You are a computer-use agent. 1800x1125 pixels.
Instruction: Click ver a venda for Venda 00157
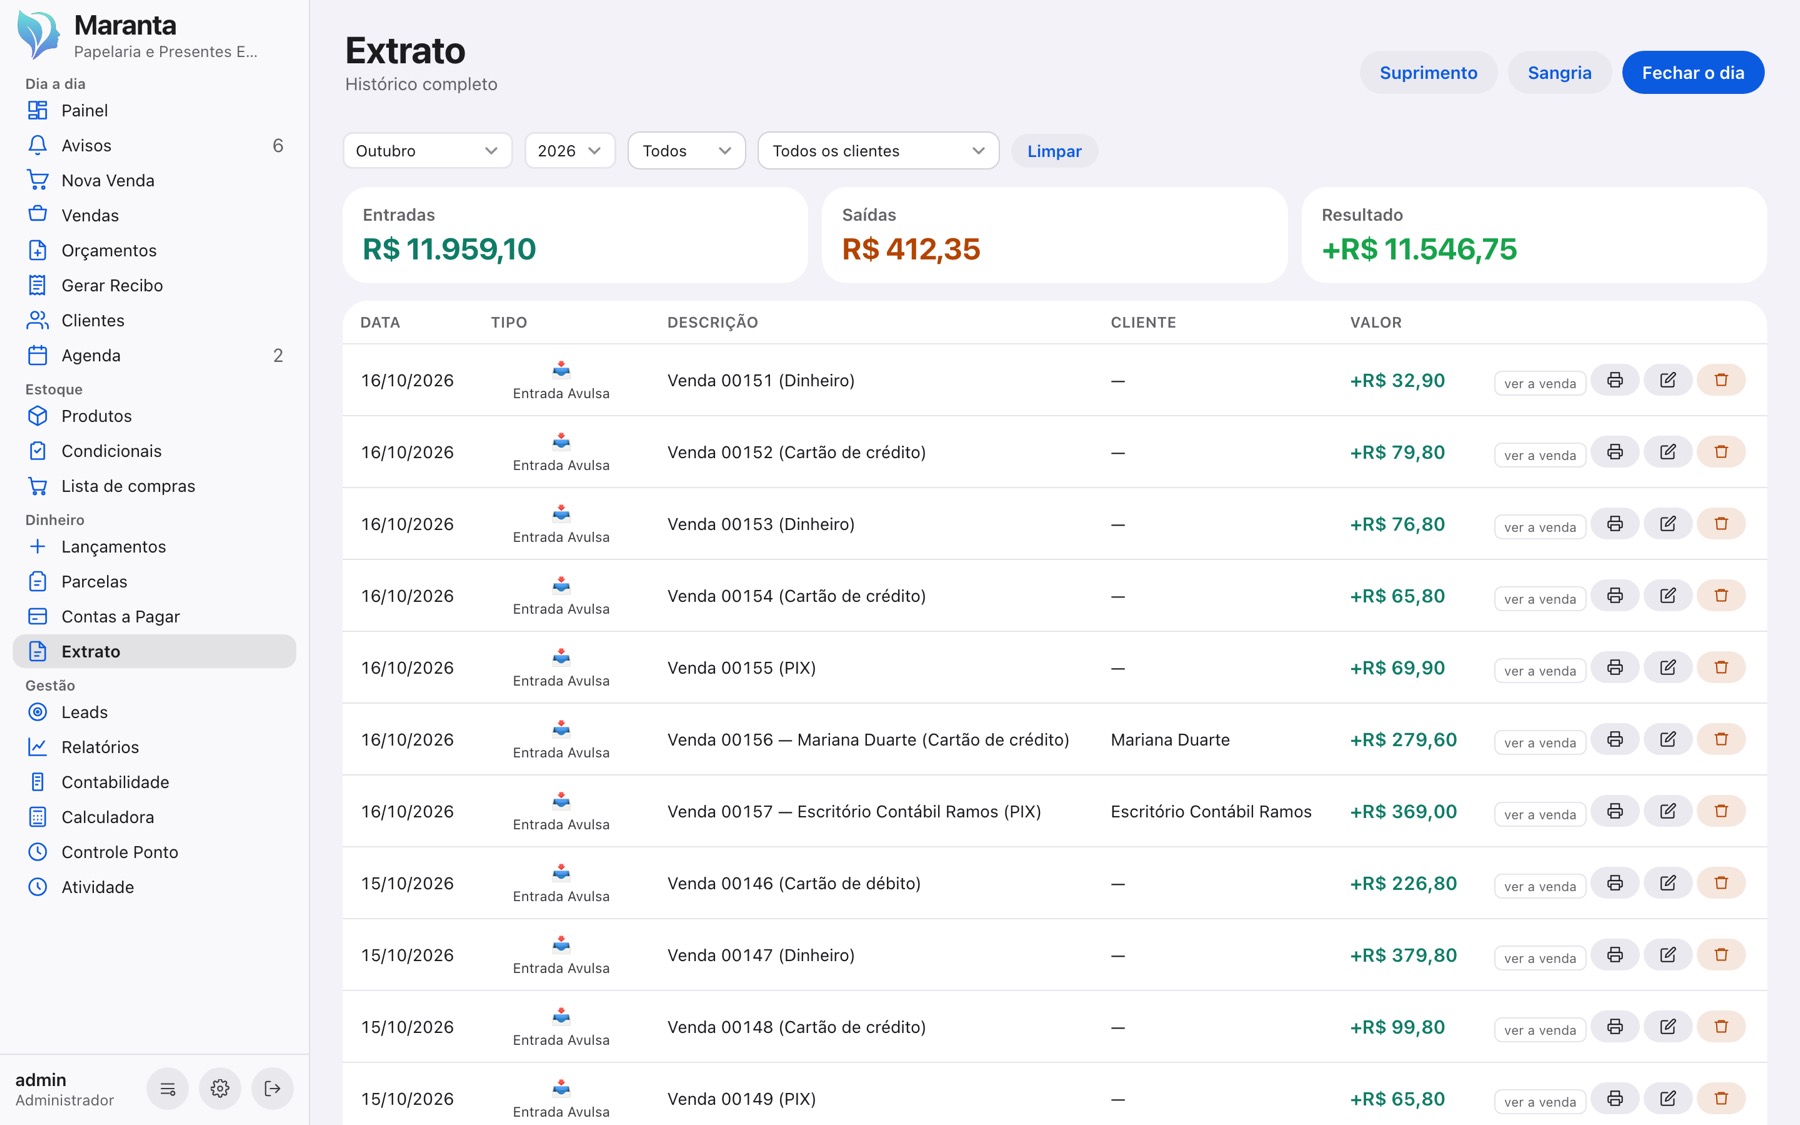(x=1540, y=815)
